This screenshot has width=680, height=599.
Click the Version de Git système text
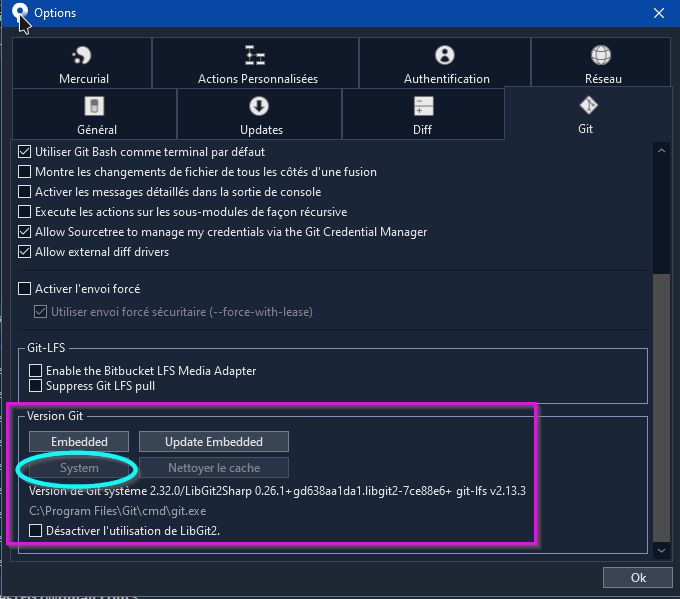277,491
